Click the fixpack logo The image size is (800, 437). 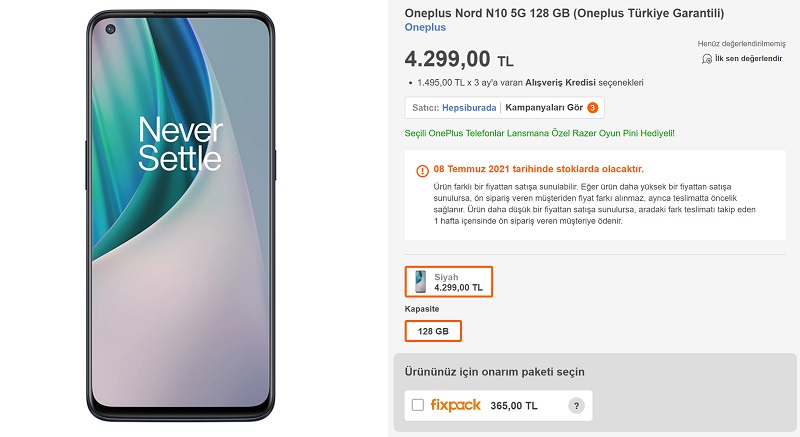[456, 405]
